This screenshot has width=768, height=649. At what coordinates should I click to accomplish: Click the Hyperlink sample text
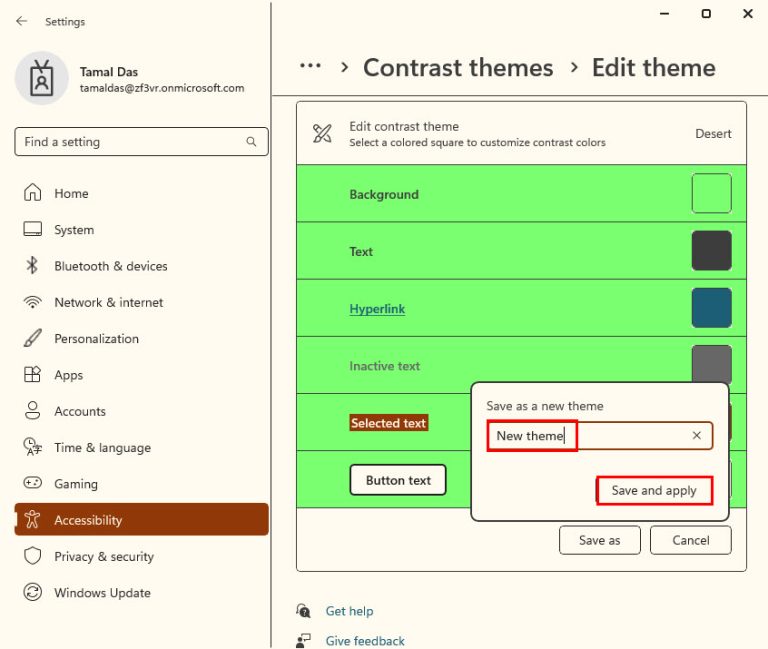point(377,309)
